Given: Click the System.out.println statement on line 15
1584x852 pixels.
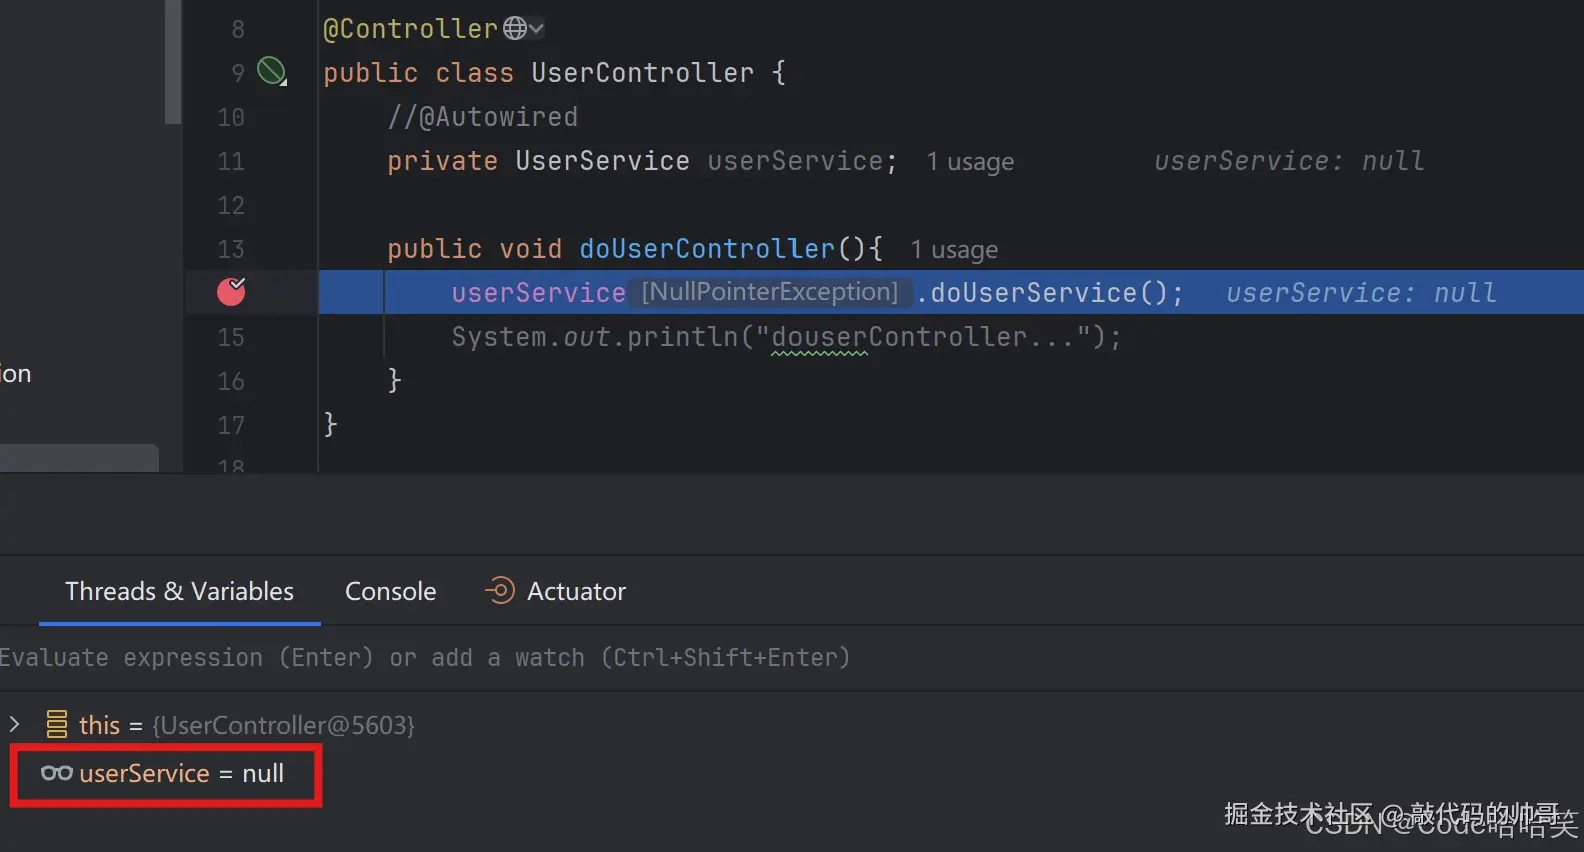Looking at the screenshot, I should pos(787,337).
